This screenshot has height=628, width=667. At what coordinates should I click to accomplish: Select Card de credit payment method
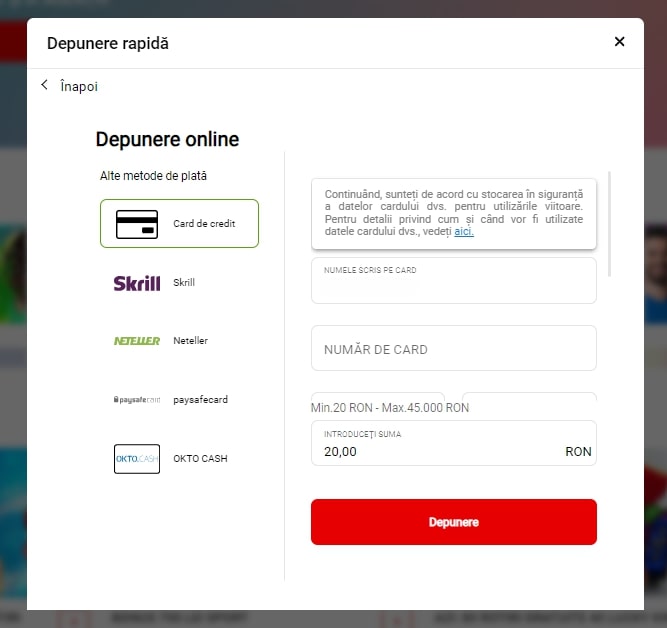coord(179,223)
